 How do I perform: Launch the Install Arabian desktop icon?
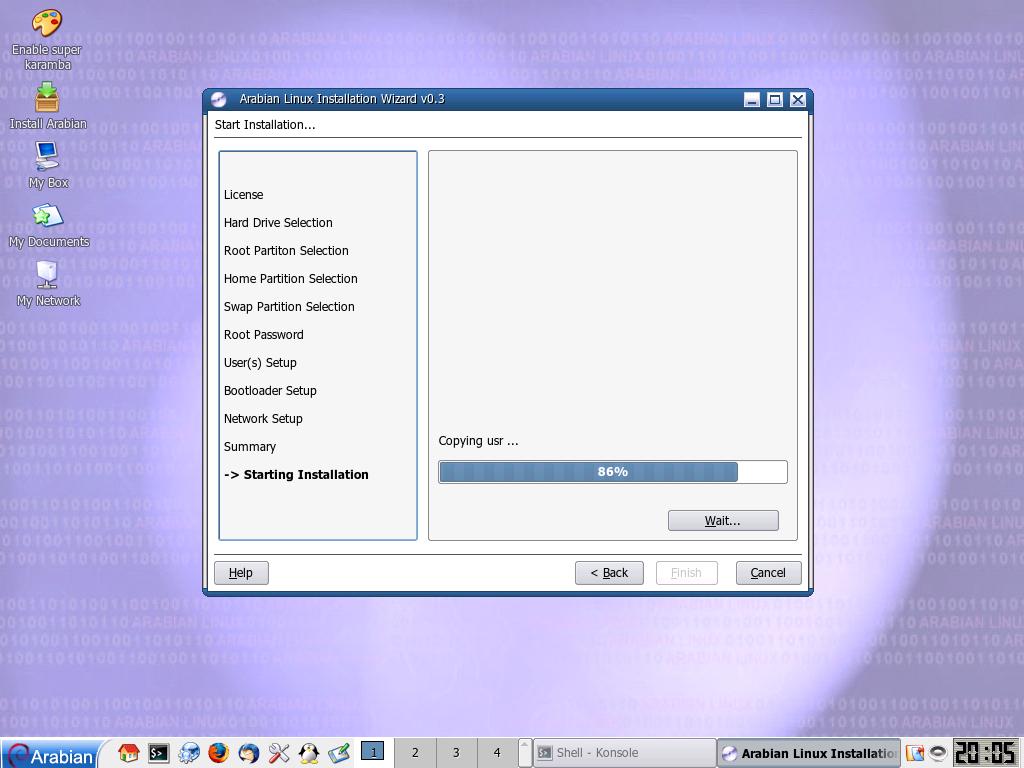(x=47, y=106)
